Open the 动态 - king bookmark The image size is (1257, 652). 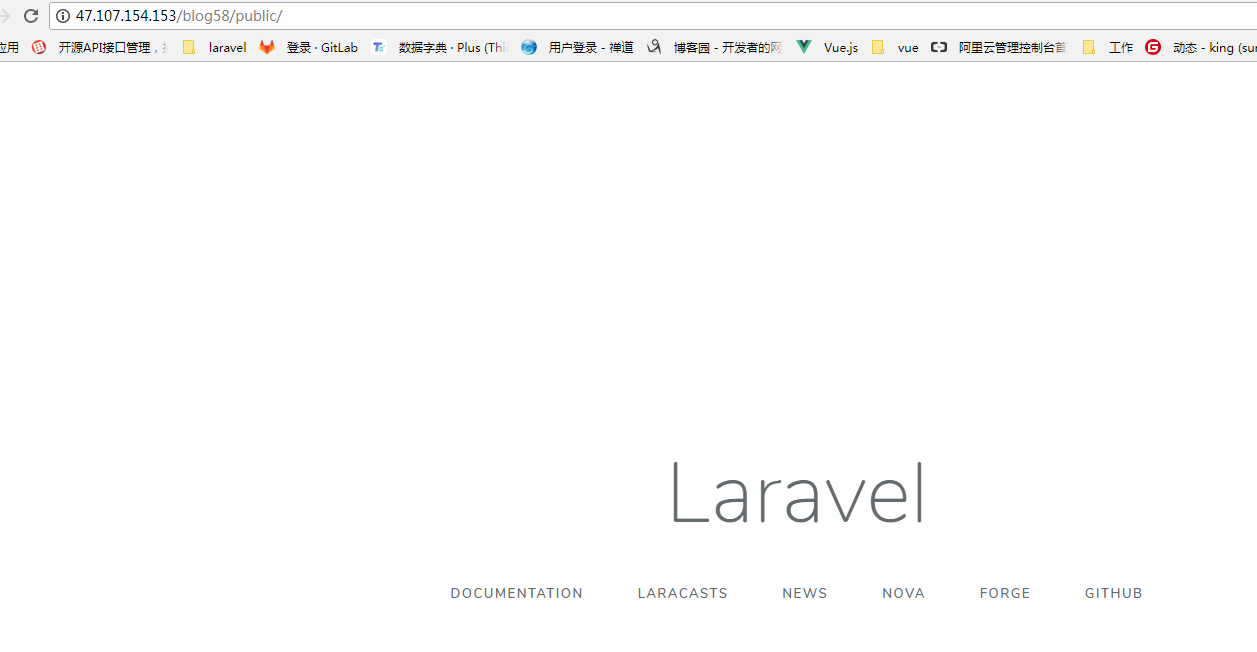(x=1200, y=47)
